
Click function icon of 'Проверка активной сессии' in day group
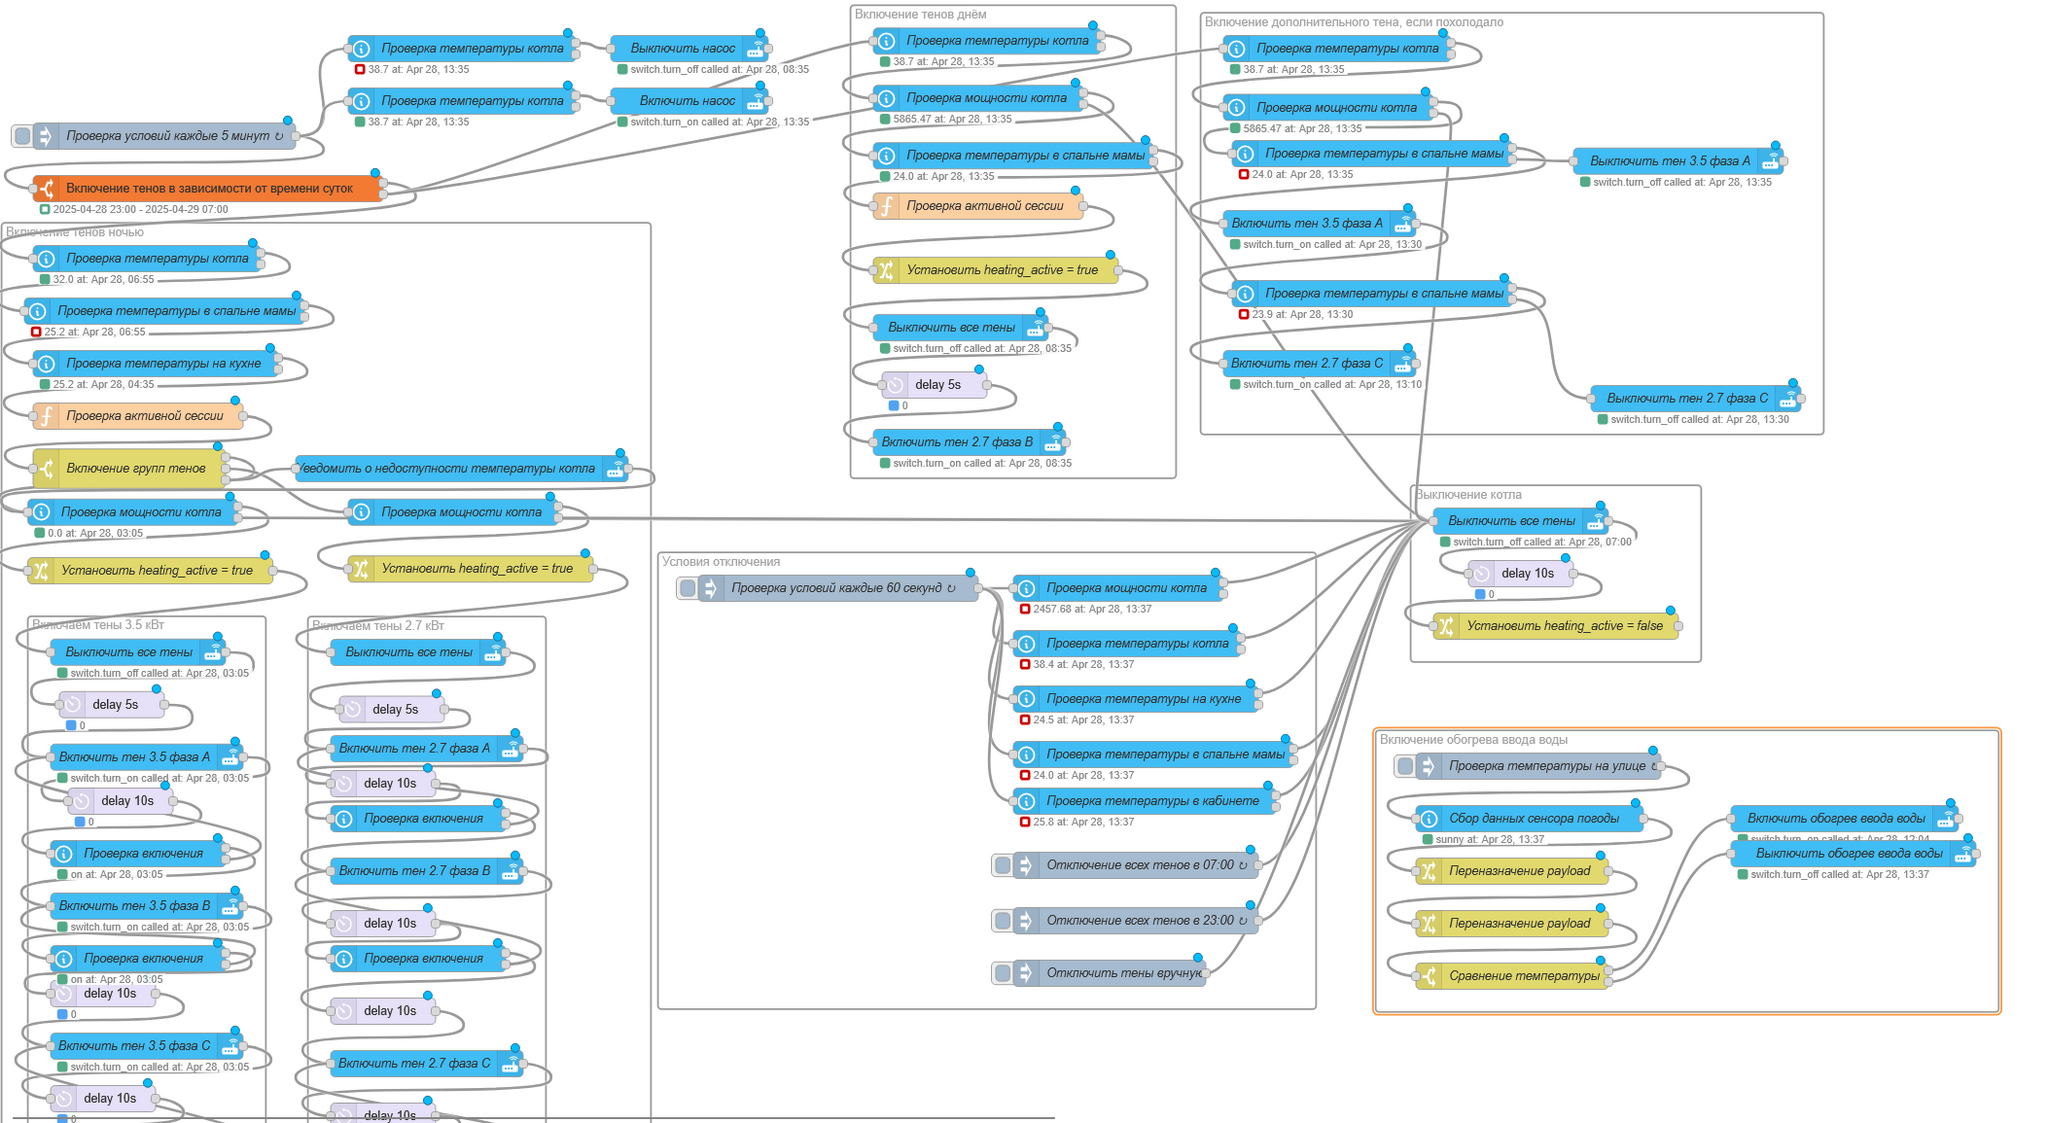coord(886,206)
